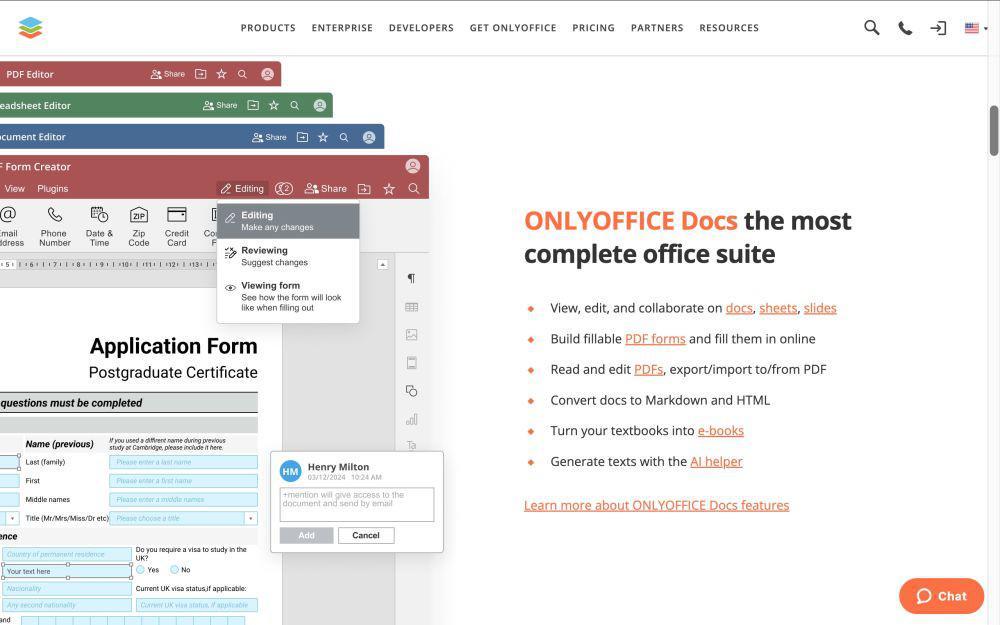The image size is (1000, 625).
Task: Click the image settings icon in sidebar
Action: coord(411,335)
